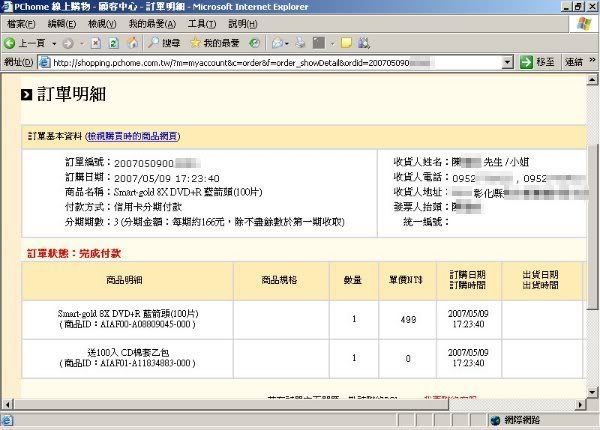Click the order date 2007/05/09 17:23:40
Viewport: 600px width, 430px height.
[167, 179]
